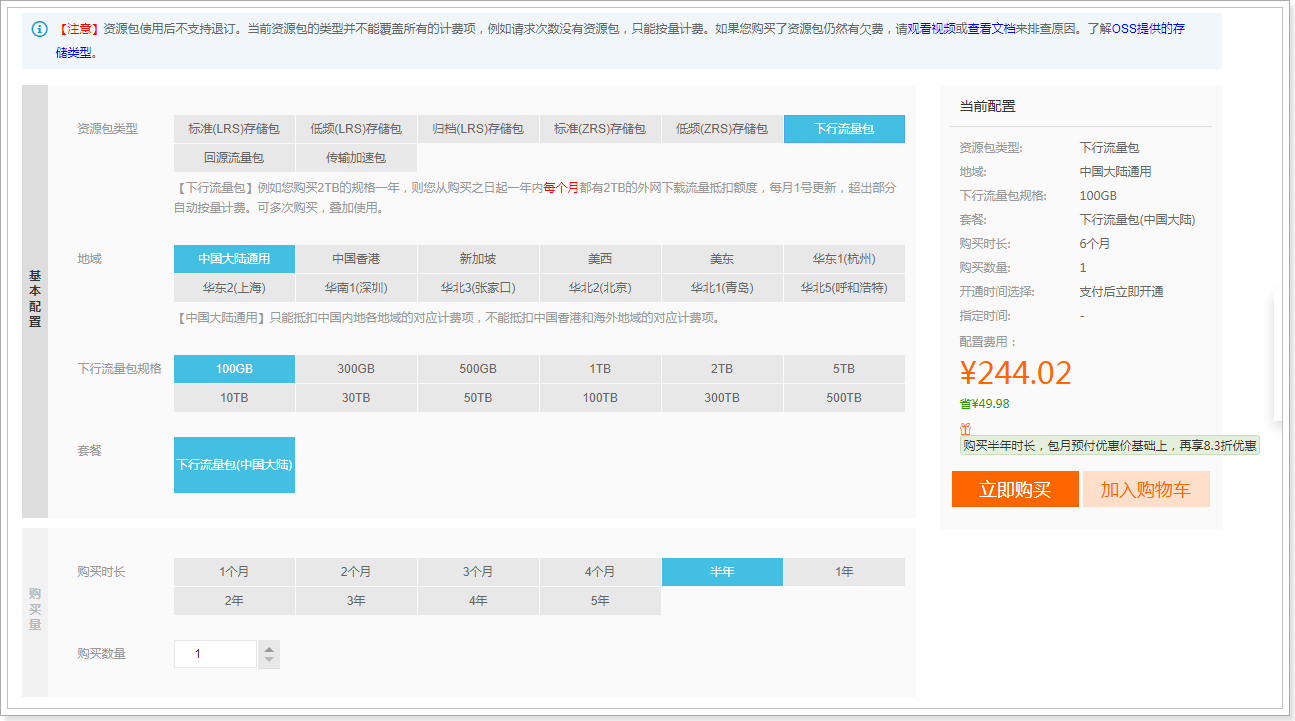The width and height of the screenshot is (1295, 721).
Task: Pick the 500GB traffic package size
Action: click(x=478, y=369)
